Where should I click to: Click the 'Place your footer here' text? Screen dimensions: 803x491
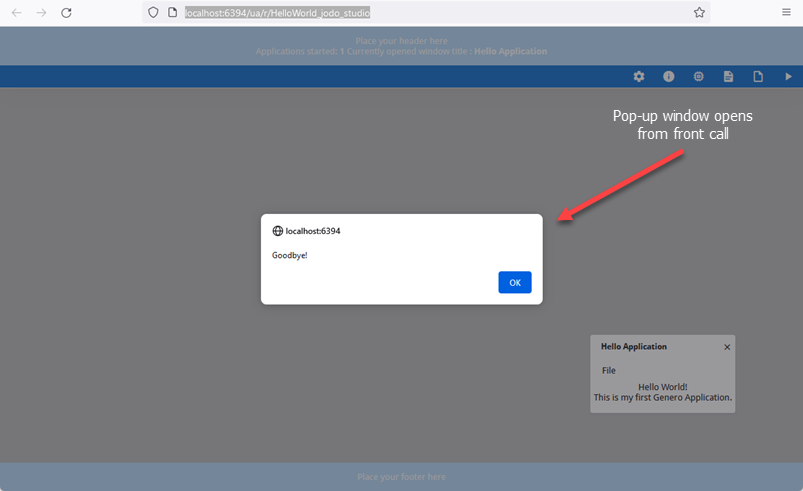click(x=401, y=477)
